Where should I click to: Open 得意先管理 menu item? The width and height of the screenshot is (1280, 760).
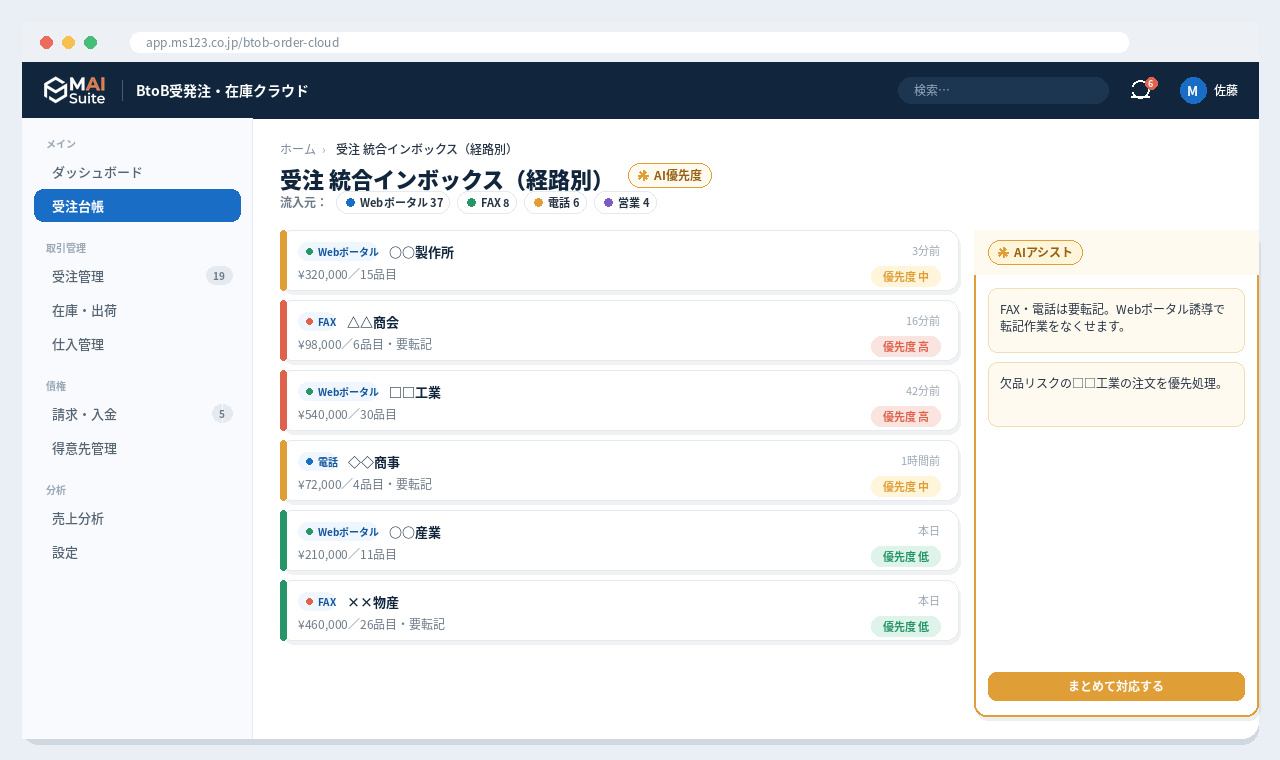click(137, 448)
